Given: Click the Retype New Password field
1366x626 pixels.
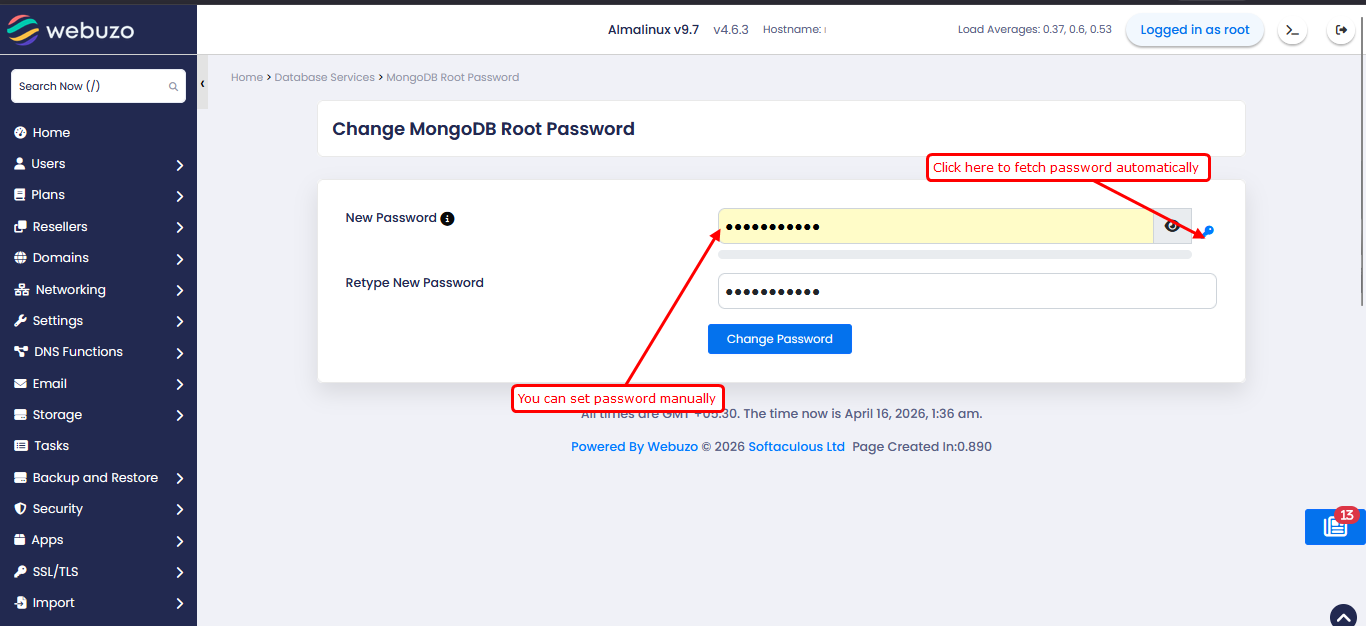Looking at the screenshot, I should pyautogui.click(x=966, y=291).
